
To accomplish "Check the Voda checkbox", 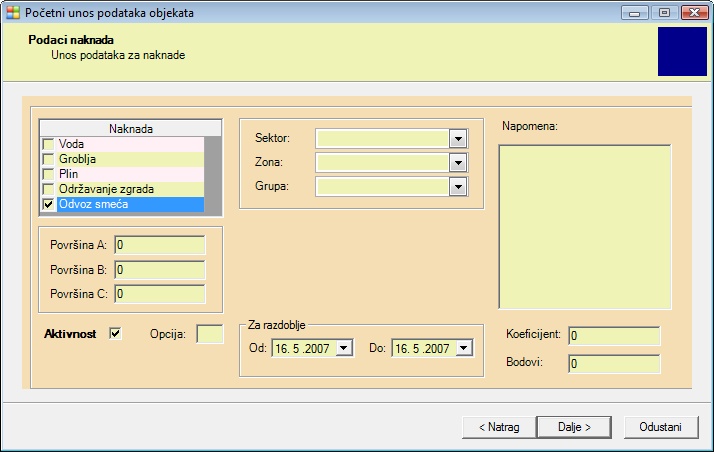I will pyautogui.click(x=48, y=144).
